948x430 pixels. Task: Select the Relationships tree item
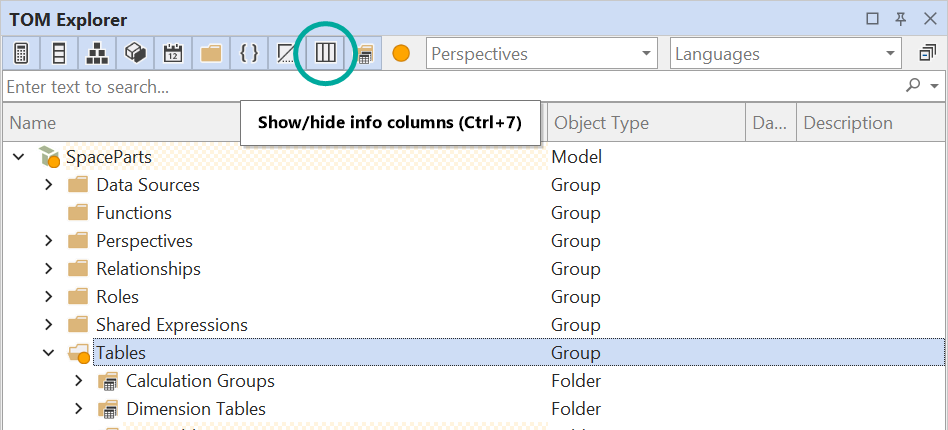tap(149, 269)
